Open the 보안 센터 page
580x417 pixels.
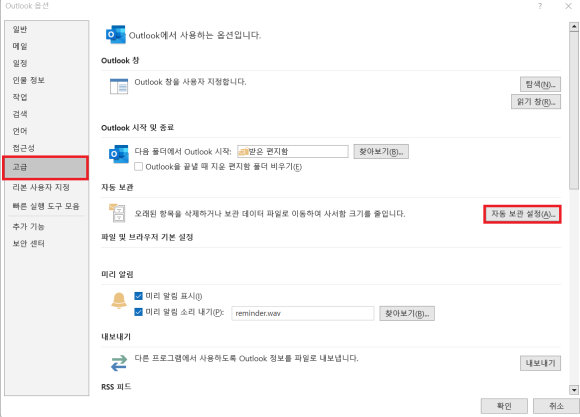tap(46, 243)
